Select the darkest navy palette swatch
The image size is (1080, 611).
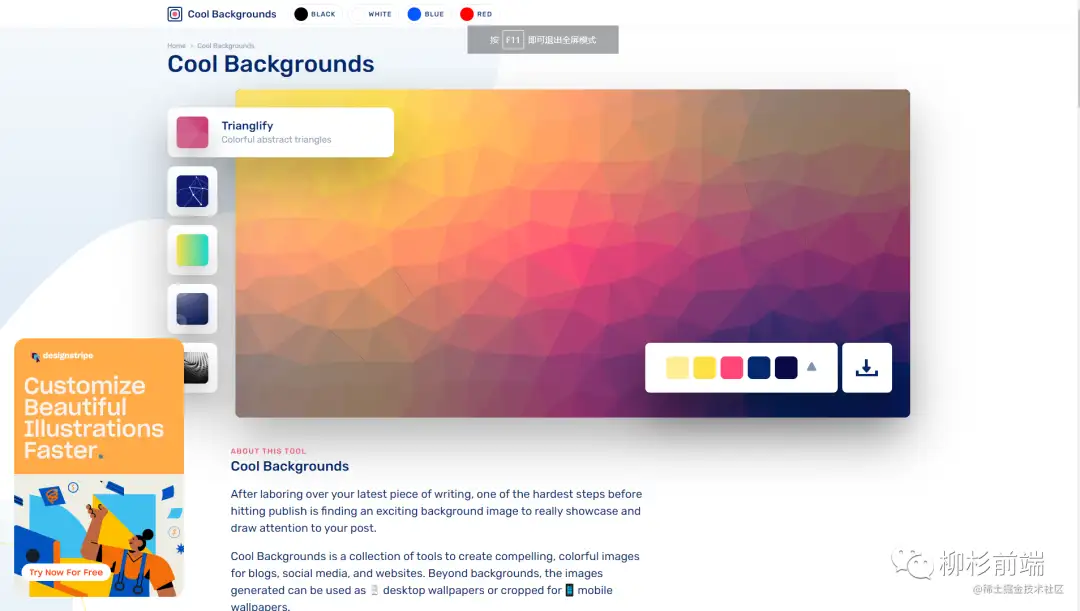(786, 368)
